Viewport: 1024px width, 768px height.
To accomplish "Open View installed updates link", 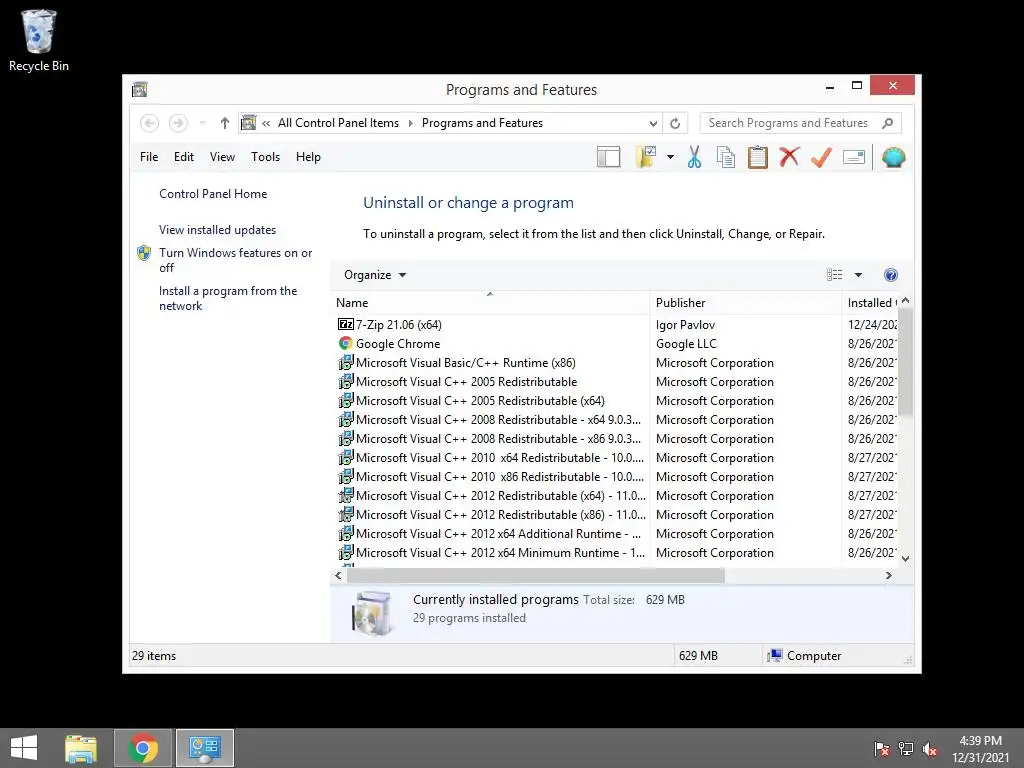I will coord(217,230).
